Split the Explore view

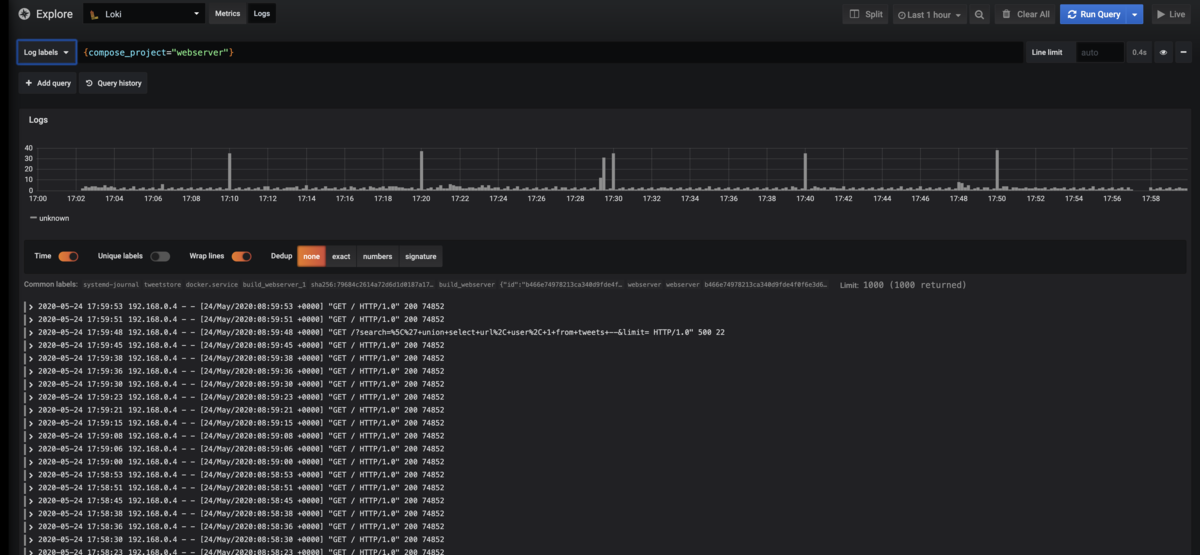[866, 15]
